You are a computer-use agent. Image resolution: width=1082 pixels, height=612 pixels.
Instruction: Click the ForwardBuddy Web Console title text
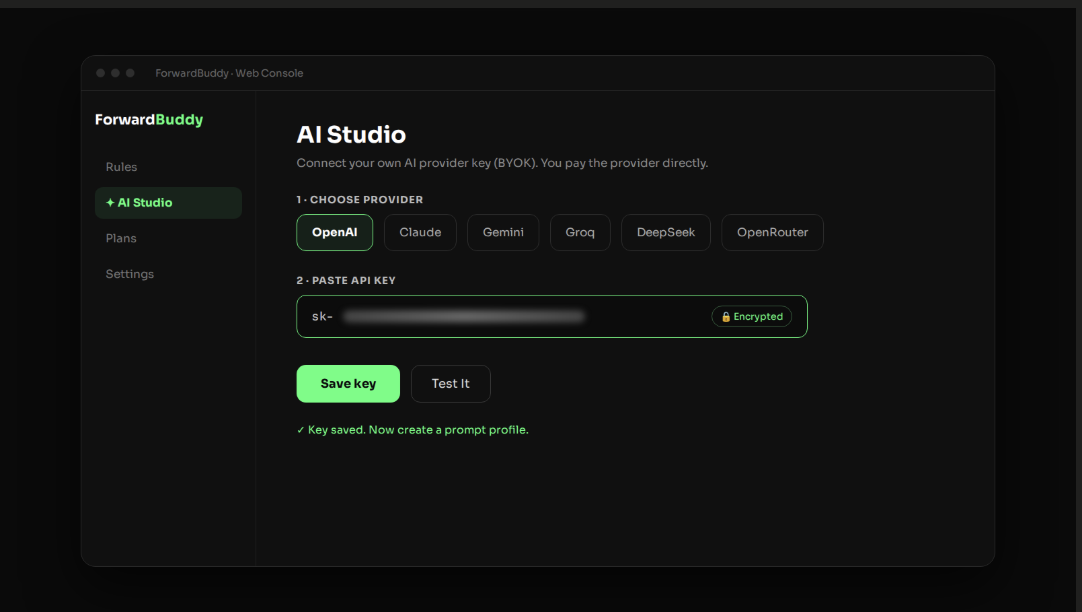click(229, 73)
